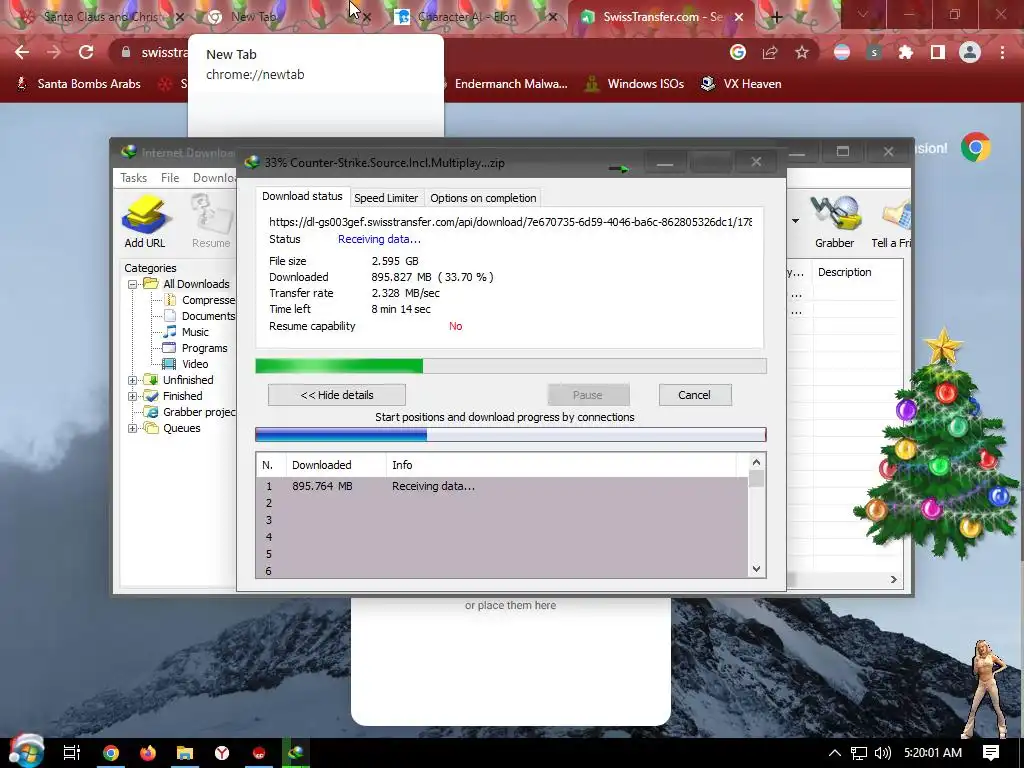Image resolution: width=1024 pixels, height=768 pixels.
Task: Expand the Queues category
Action: pos(133,428)
